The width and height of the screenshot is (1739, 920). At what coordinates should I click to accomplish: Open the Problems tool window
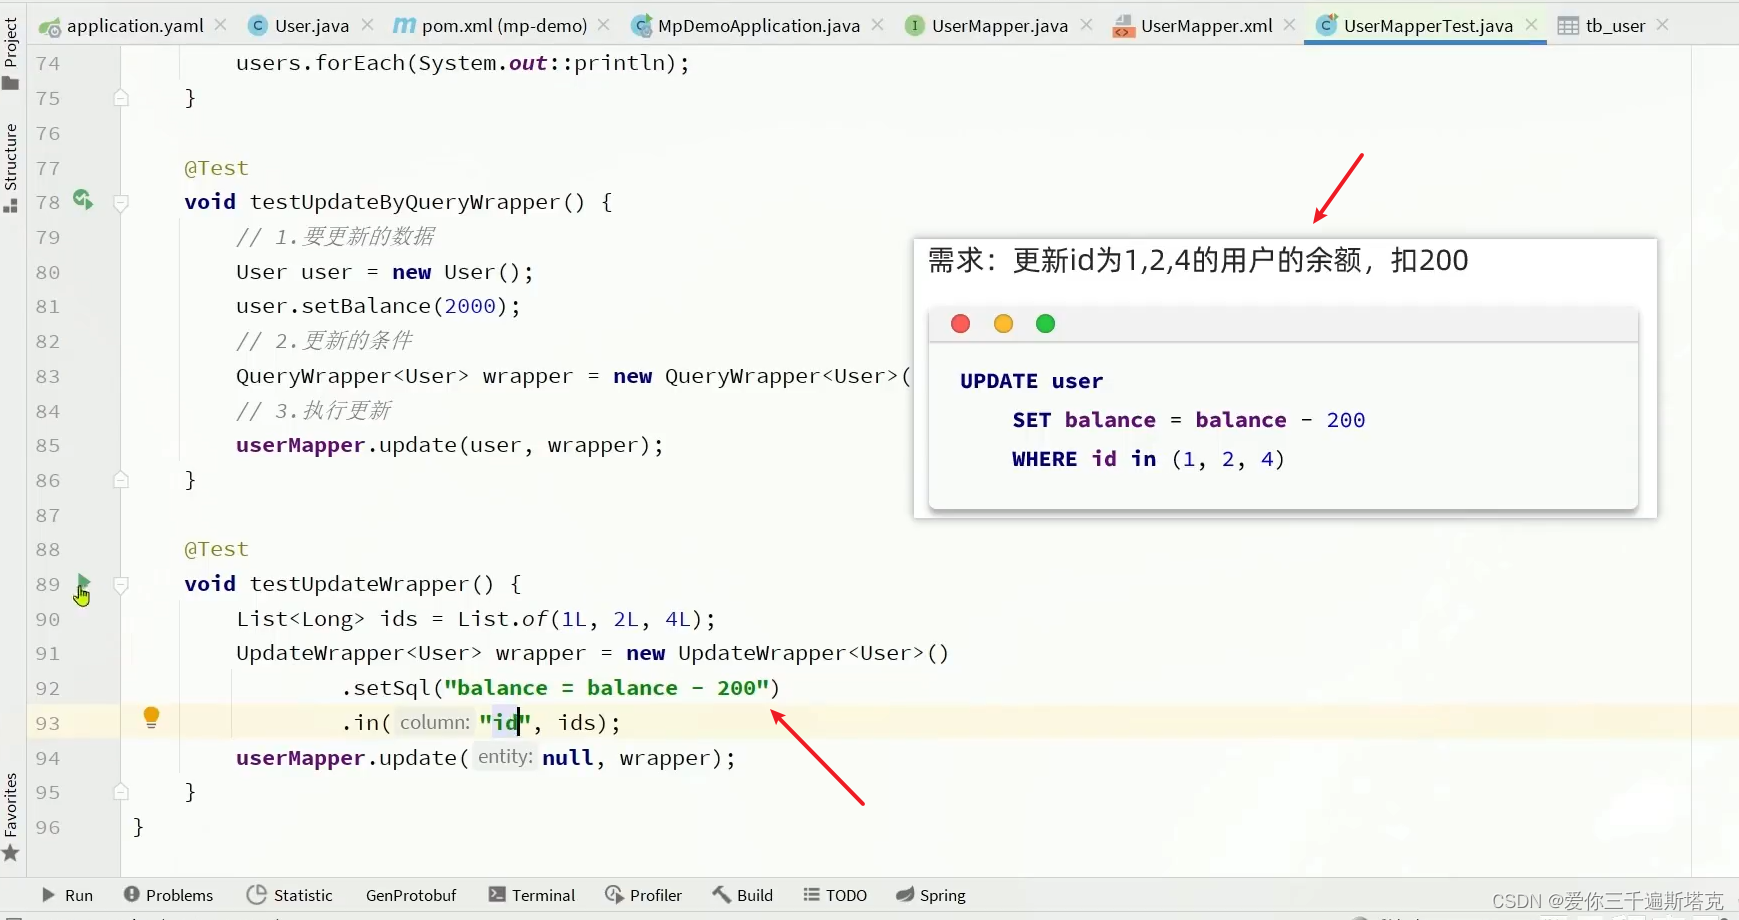(x=168, y=895)
